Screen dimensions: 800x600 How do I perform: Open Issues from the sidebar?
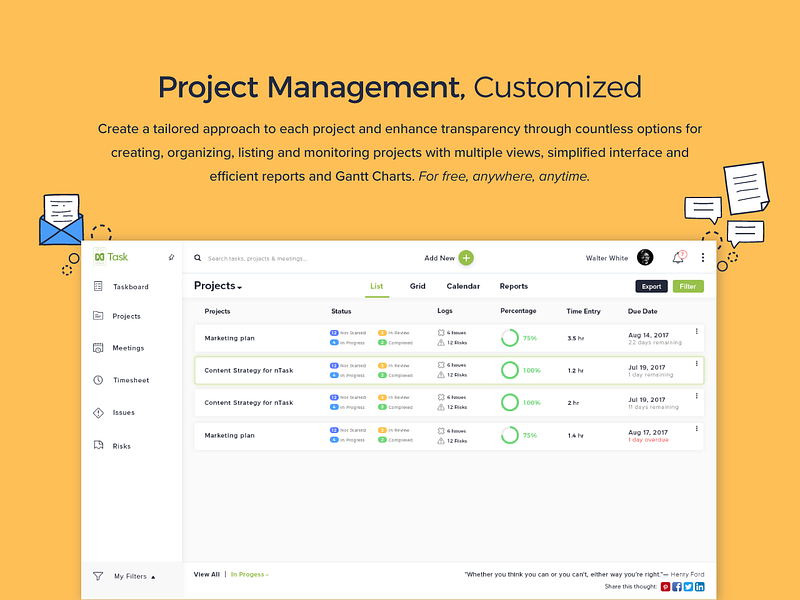coord(123,412)
